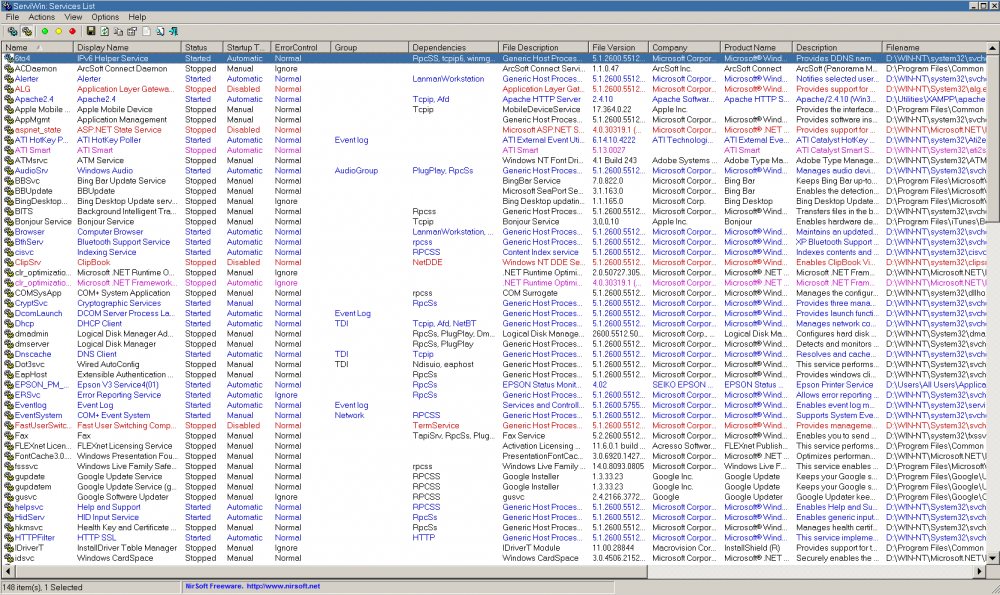Open the Actions menu
Screen dimensions: 1000x595
click(x=42, y=17)
